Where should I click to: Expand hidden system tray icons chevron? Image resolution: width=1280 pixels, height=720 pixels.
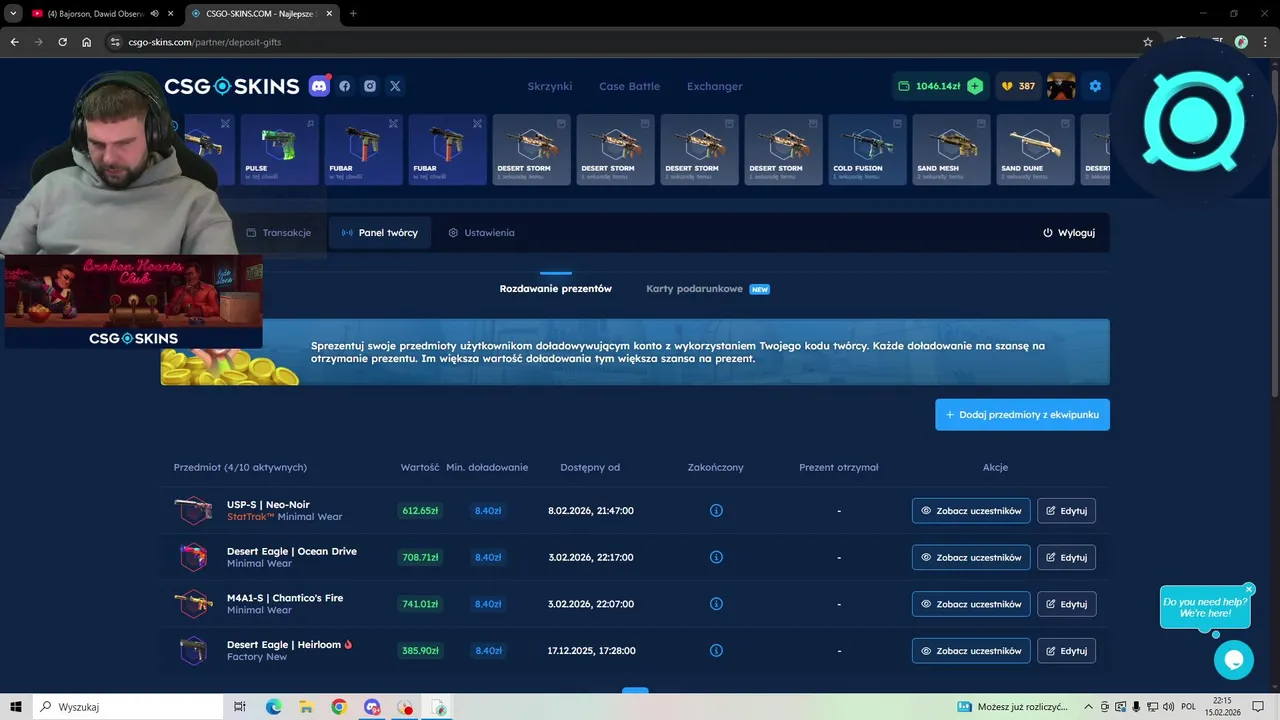pos(1088,707)
